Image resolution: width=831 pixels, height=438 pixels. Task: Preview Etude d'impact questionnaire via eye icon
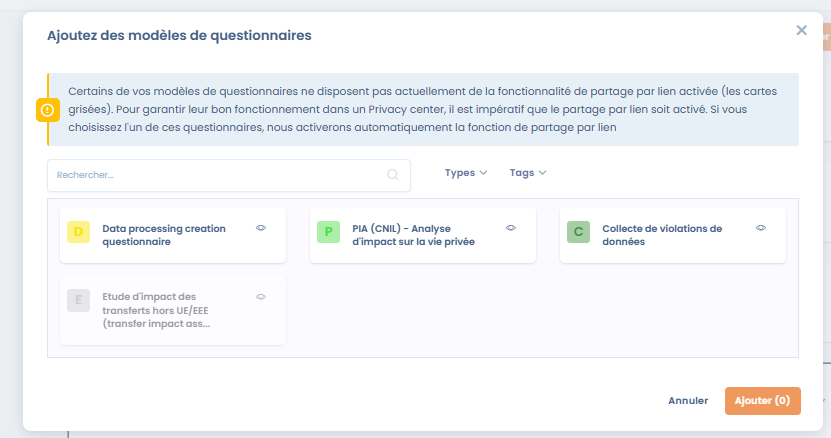point(261,296)
